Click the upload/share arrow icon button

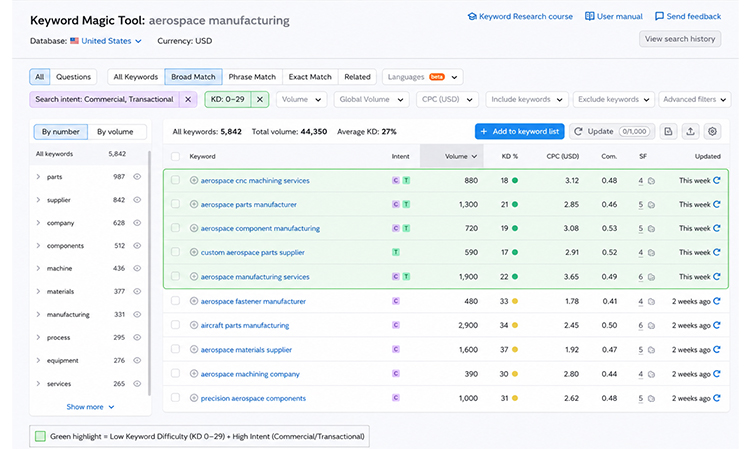690,132
